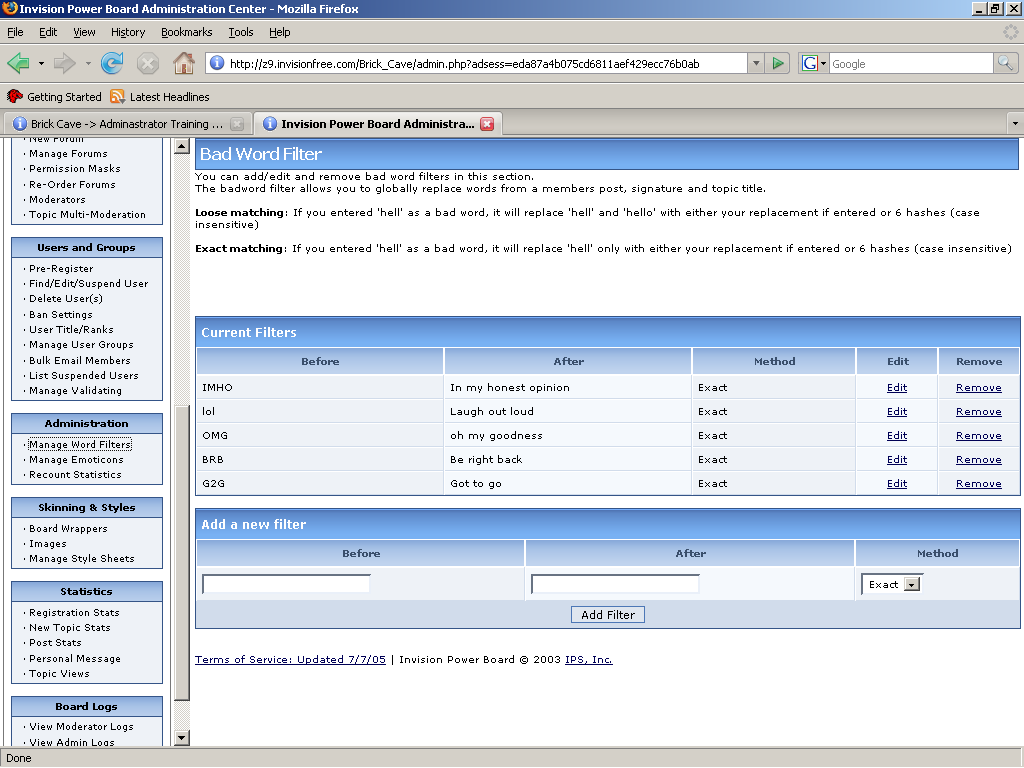
Task: Open Manage Style Sheets in sidebar
Action: [x=82, y=559]
